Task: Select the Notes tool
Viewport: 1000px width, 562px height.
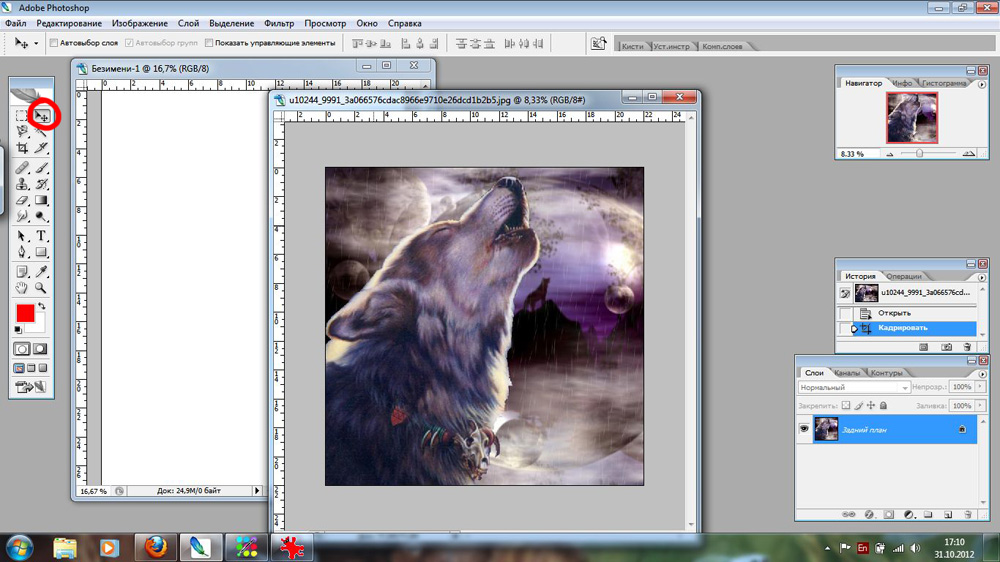Action: [x=22, y=272]
